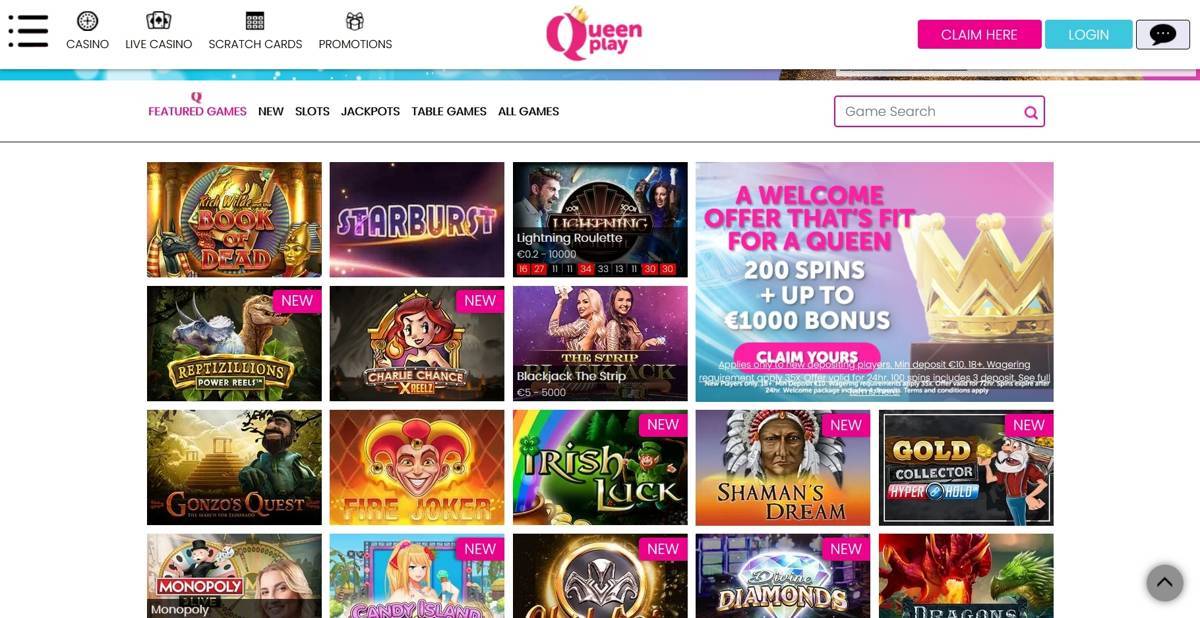Launch the Gonzo's Quest game tile
The height and width of the screenshot is (618, 1200).
234,467
